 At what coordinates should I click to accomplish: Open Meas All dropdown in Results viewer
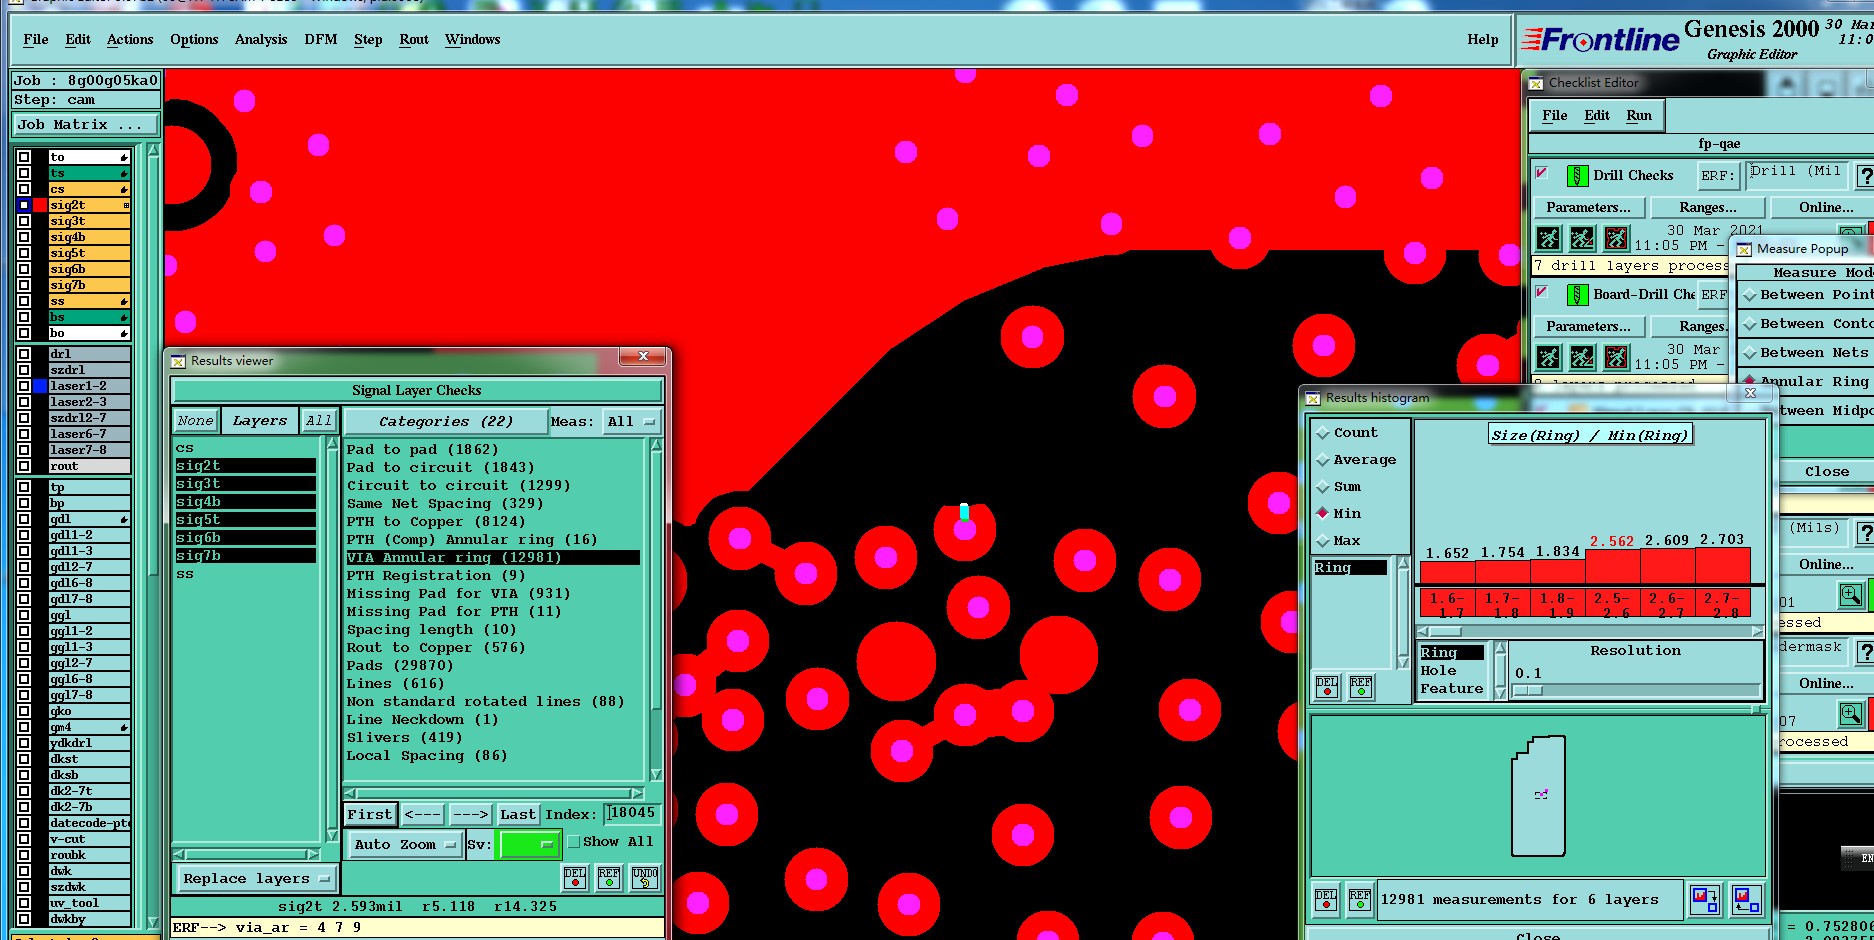coord(631,422)
